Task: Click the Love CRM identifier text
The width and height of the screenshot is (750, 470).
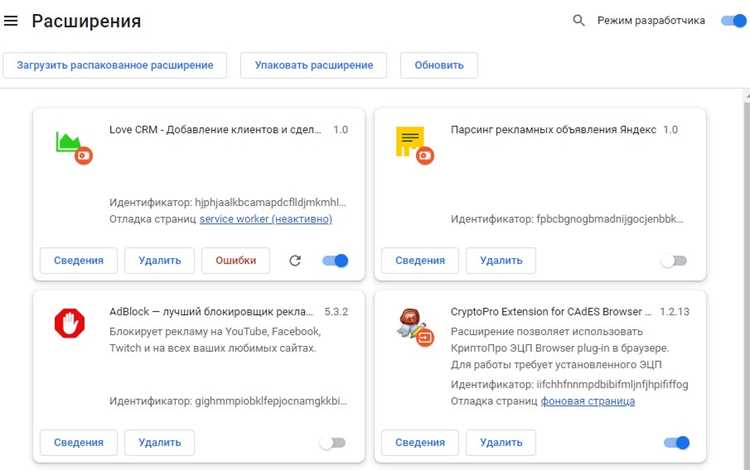Action: (x=228, y=202)
